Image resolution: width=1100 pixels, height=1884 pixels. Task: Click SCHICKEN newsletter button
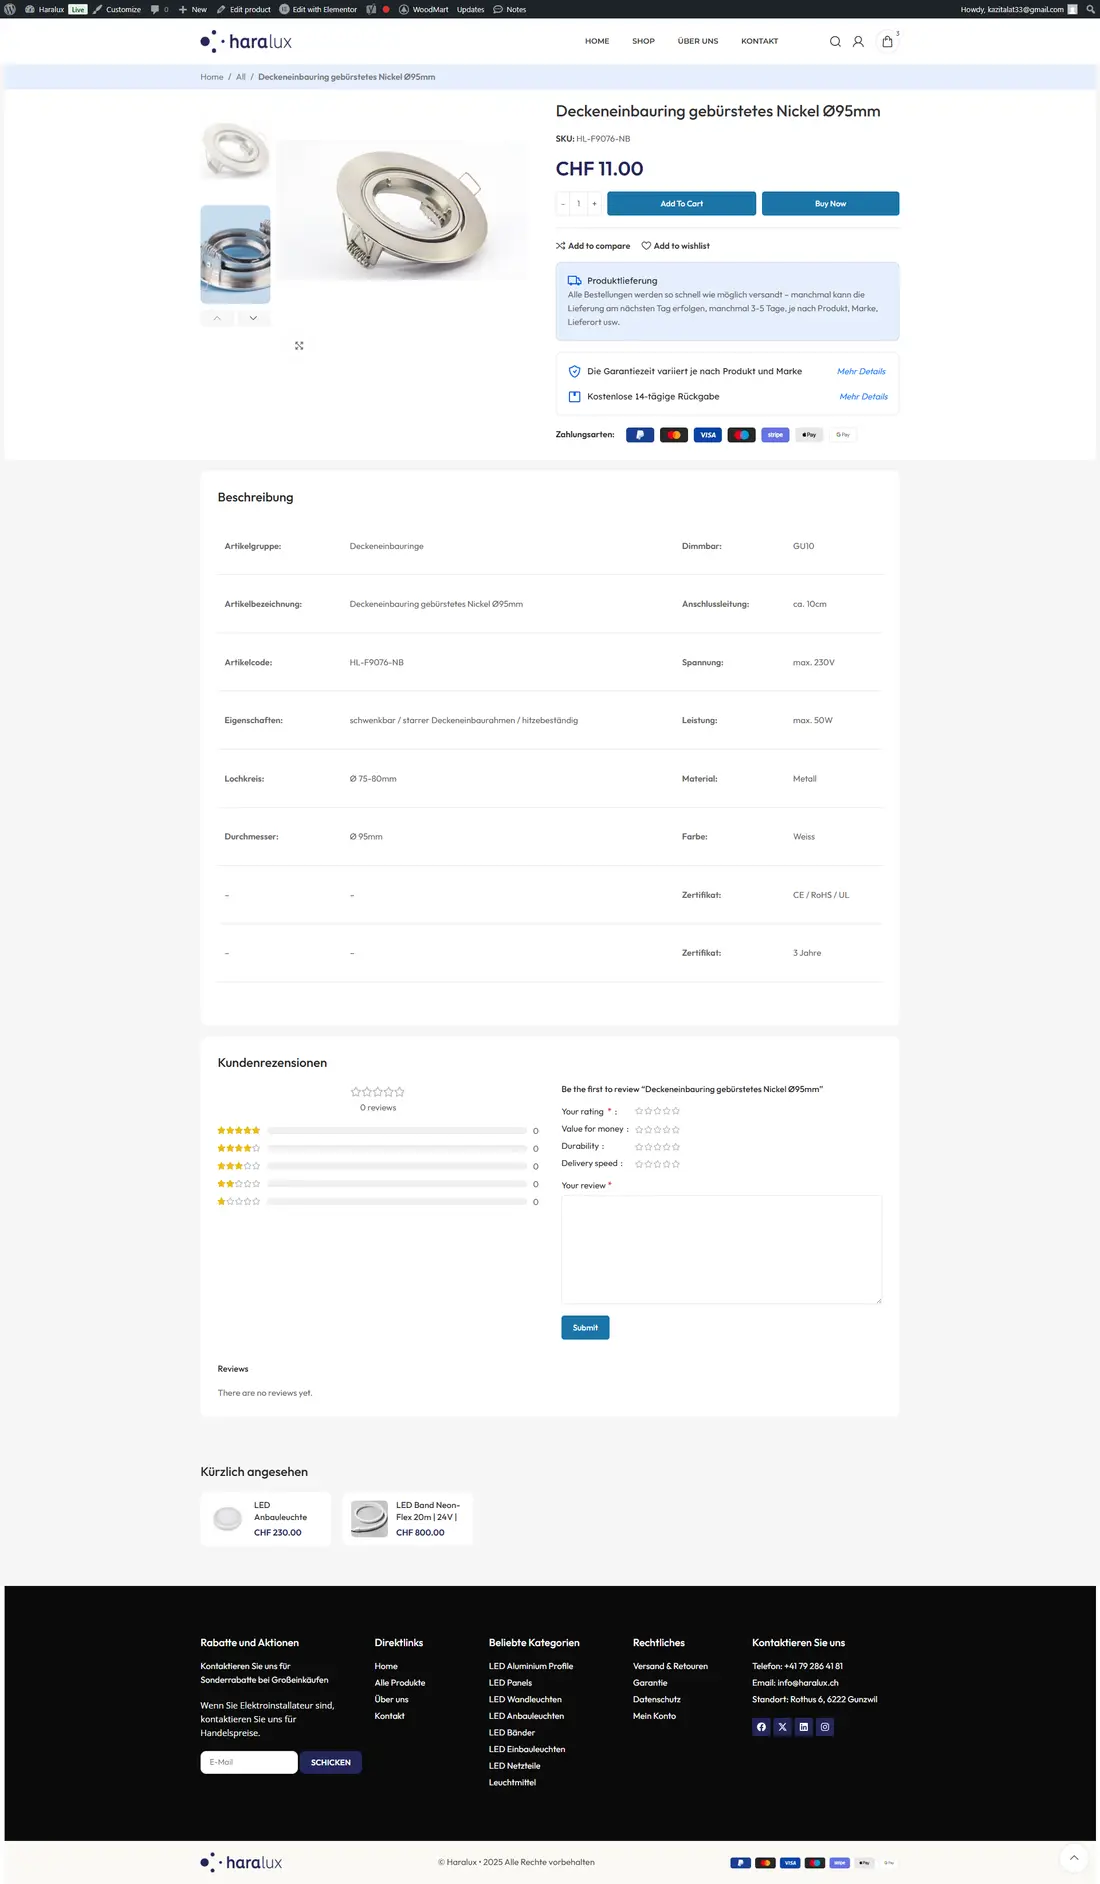pyautogui.click(x=330, y=1762)
